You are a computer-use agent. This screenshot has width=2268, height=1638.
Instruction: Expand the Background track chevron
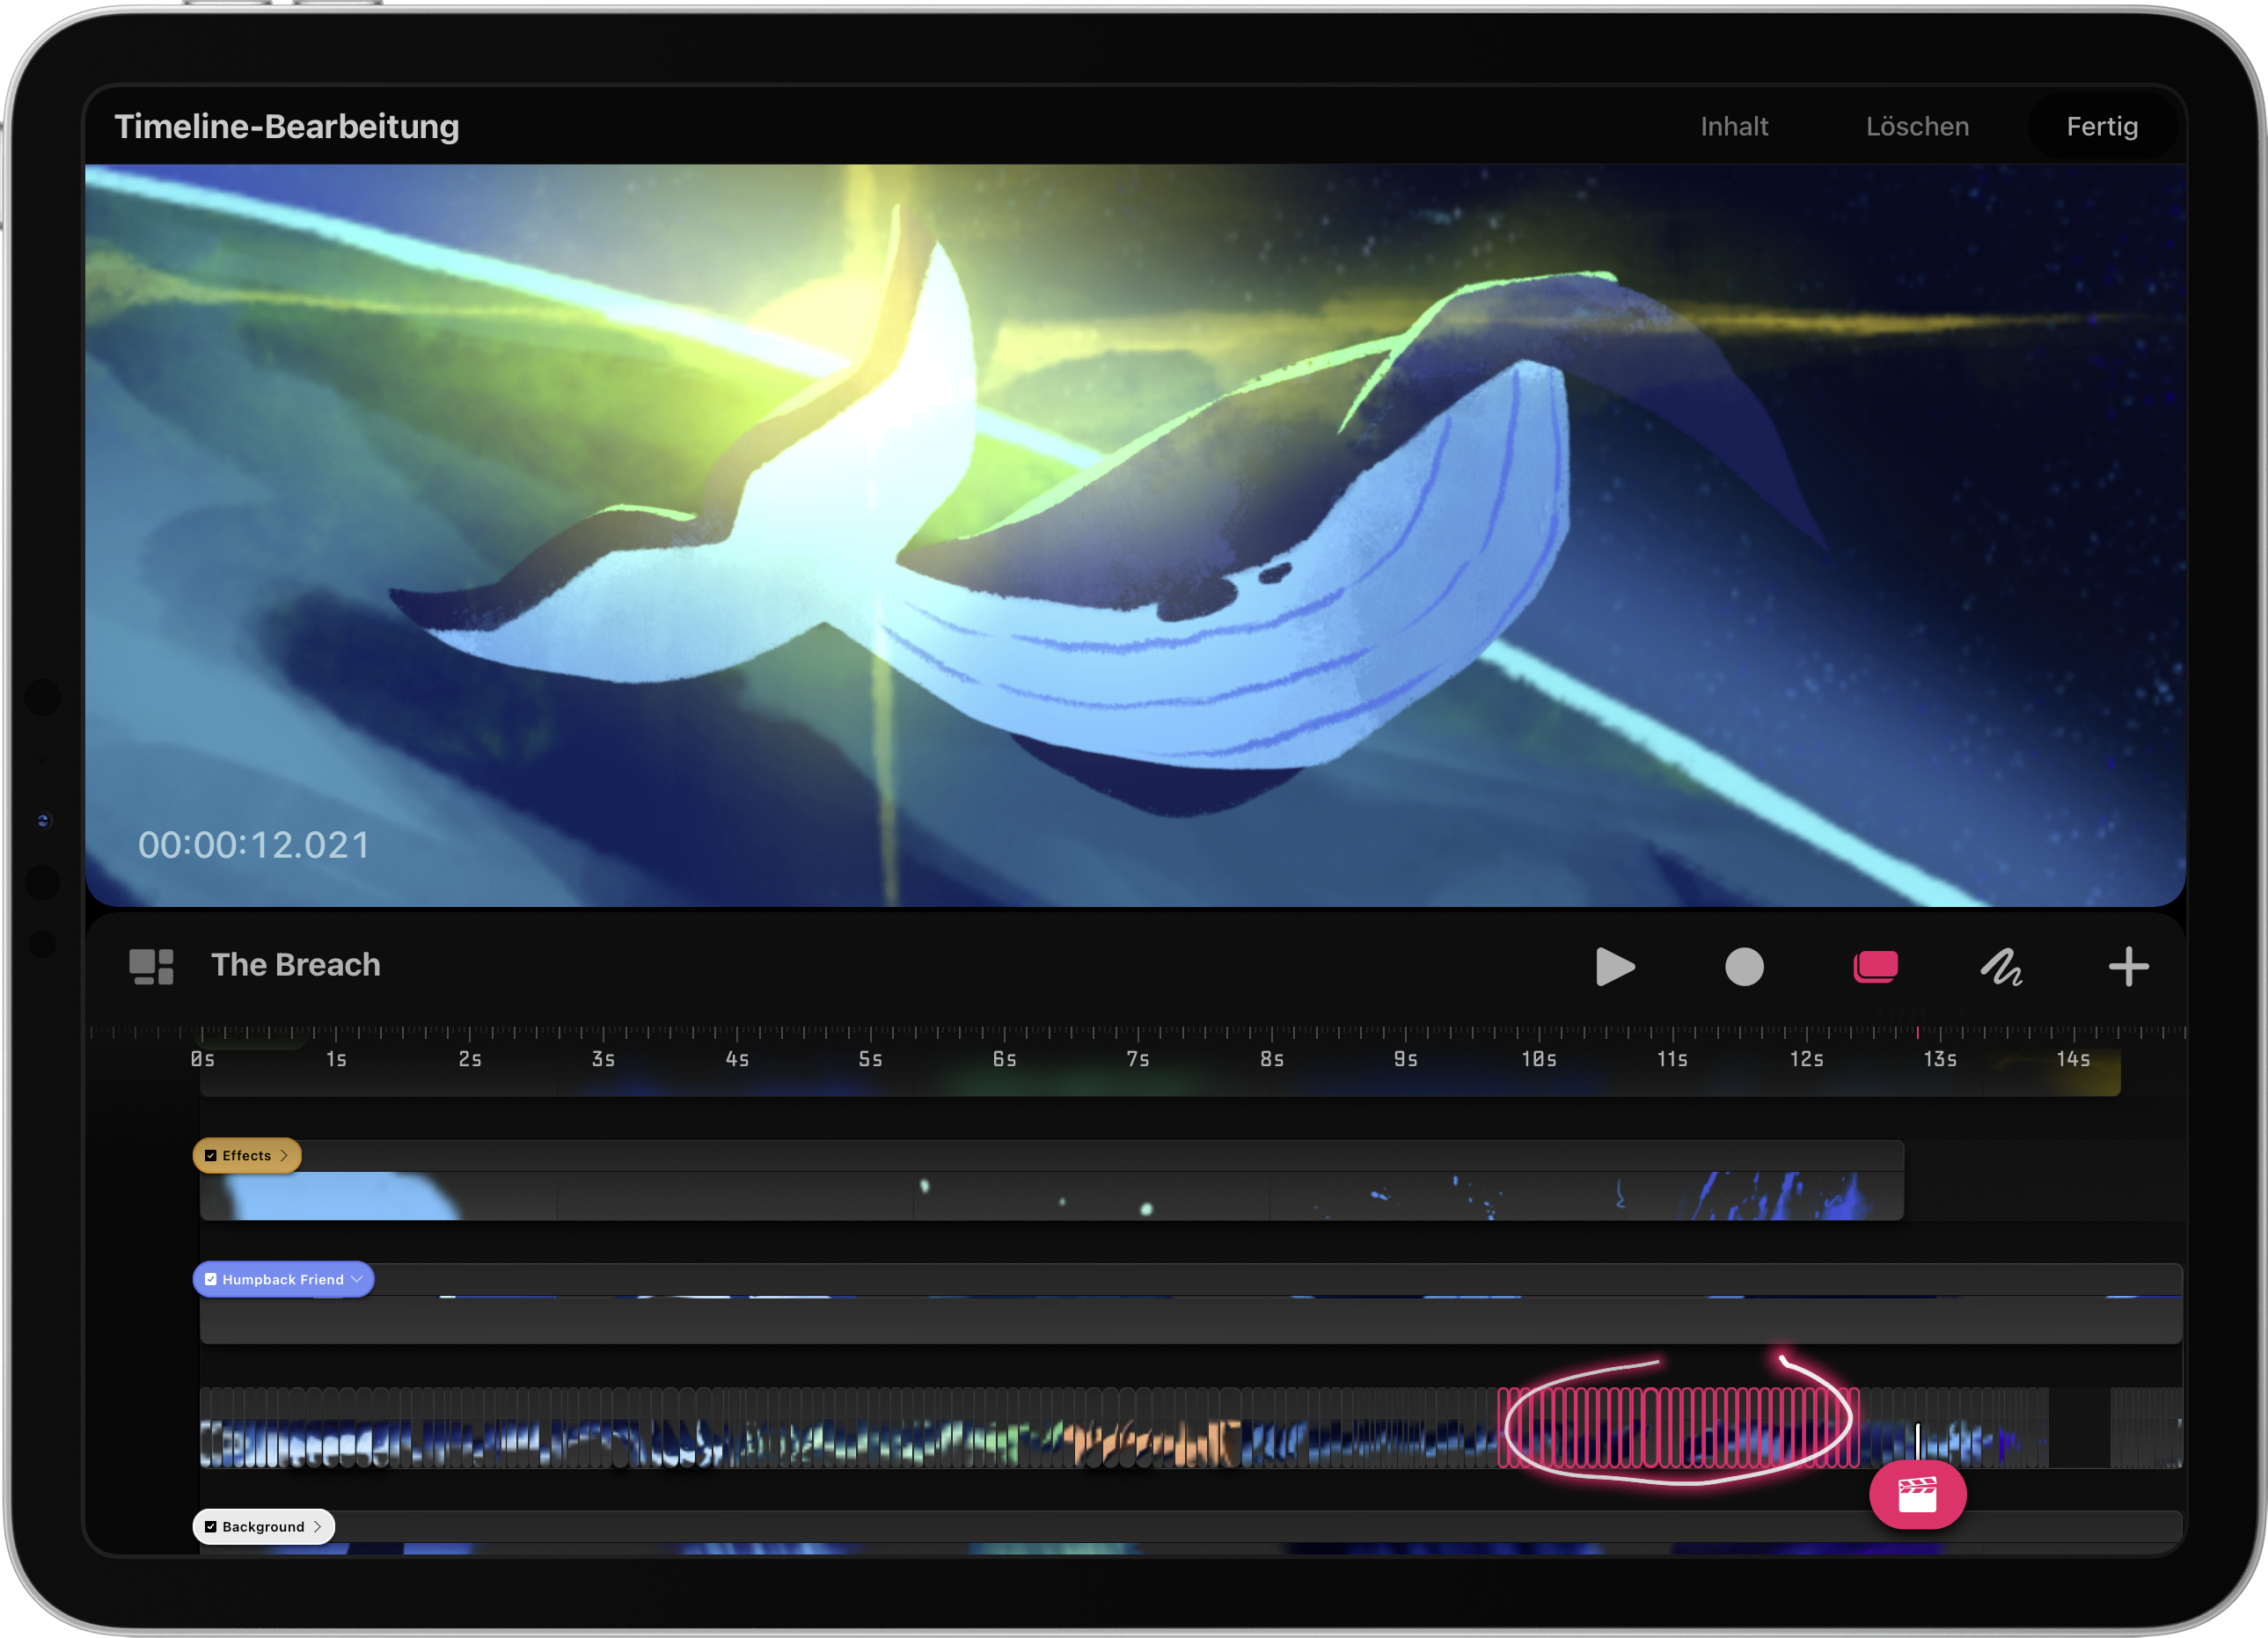coord(318,1526)
